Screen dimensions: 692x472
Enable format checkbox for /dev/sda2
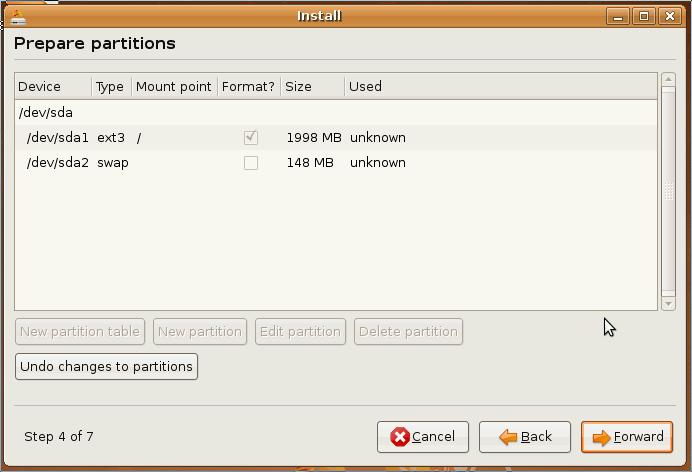pyautogui.click(x=251, y=163)
